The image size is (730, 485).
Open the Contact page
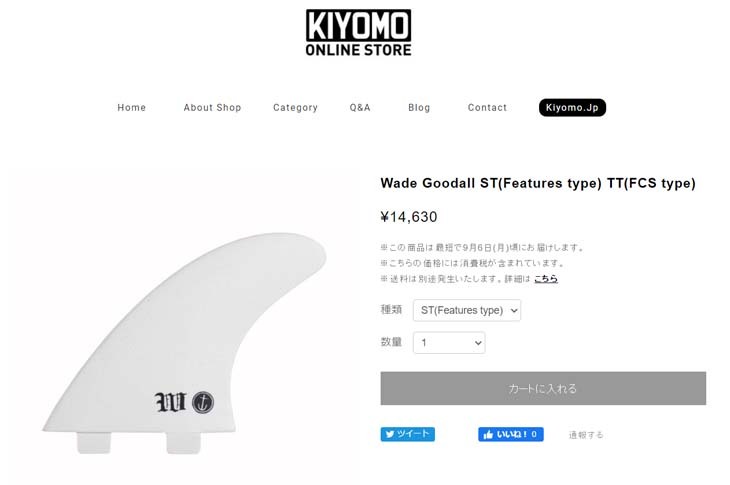487,108
